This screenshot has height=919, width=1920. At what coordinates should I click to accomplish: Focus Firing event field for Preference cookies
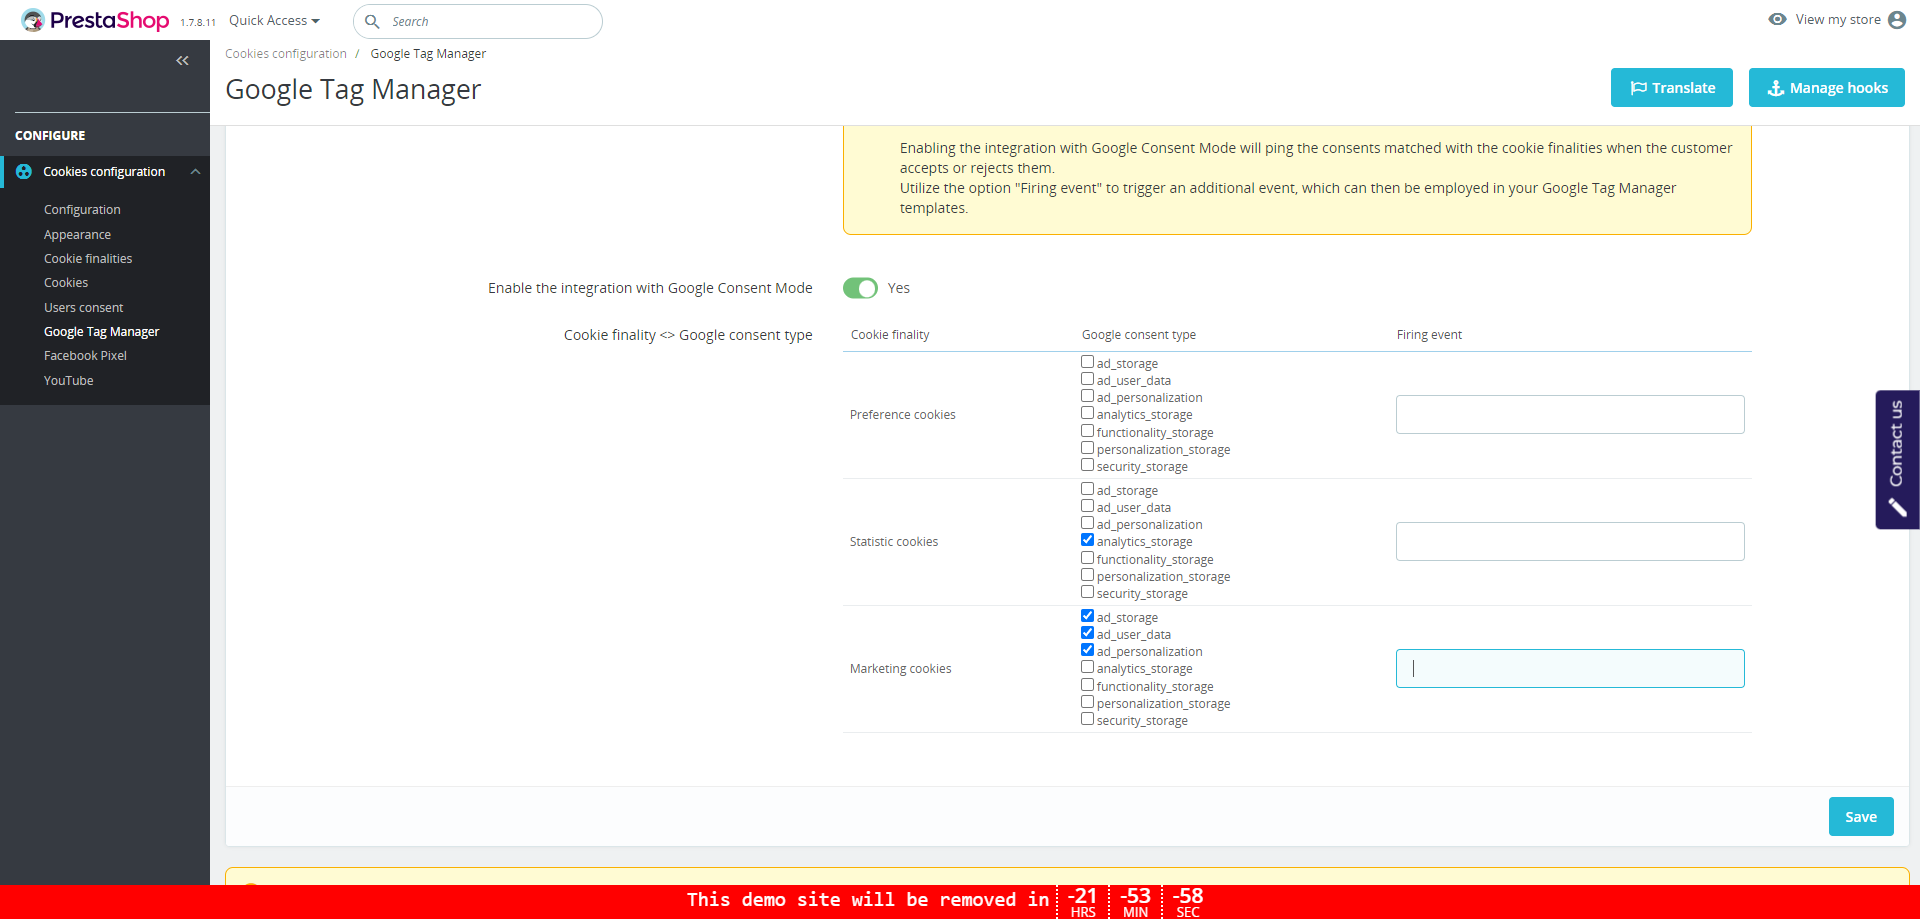(x=1570, y=414)
